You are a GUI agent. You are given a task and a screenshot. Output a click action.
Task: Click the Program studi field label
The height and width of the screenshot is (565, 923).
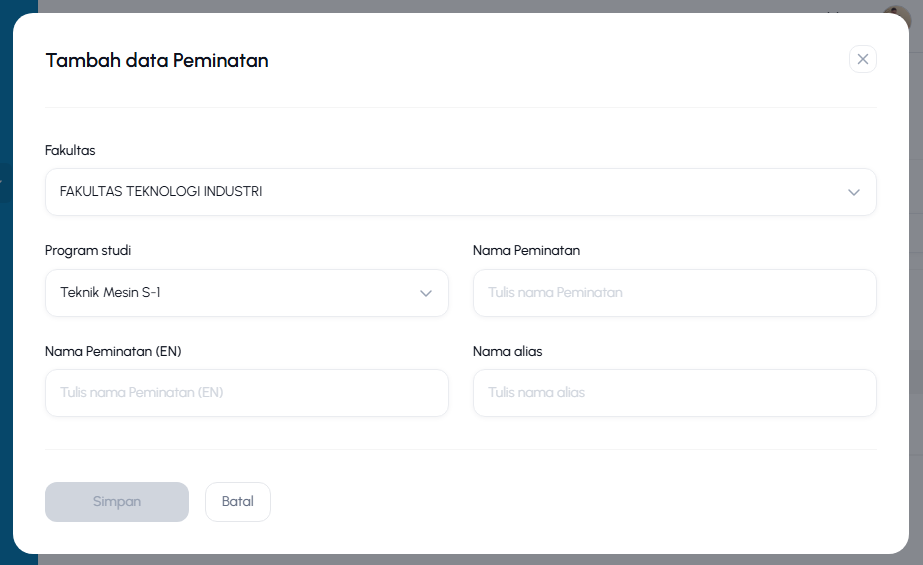(x=88, y=251)
